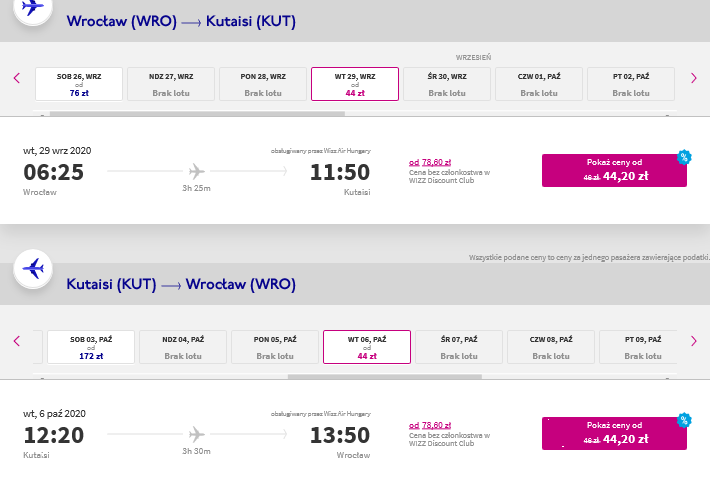The image size is (710, 487).
Task: Open return non-member price od 78,60 zł
Action: [430, 425]
